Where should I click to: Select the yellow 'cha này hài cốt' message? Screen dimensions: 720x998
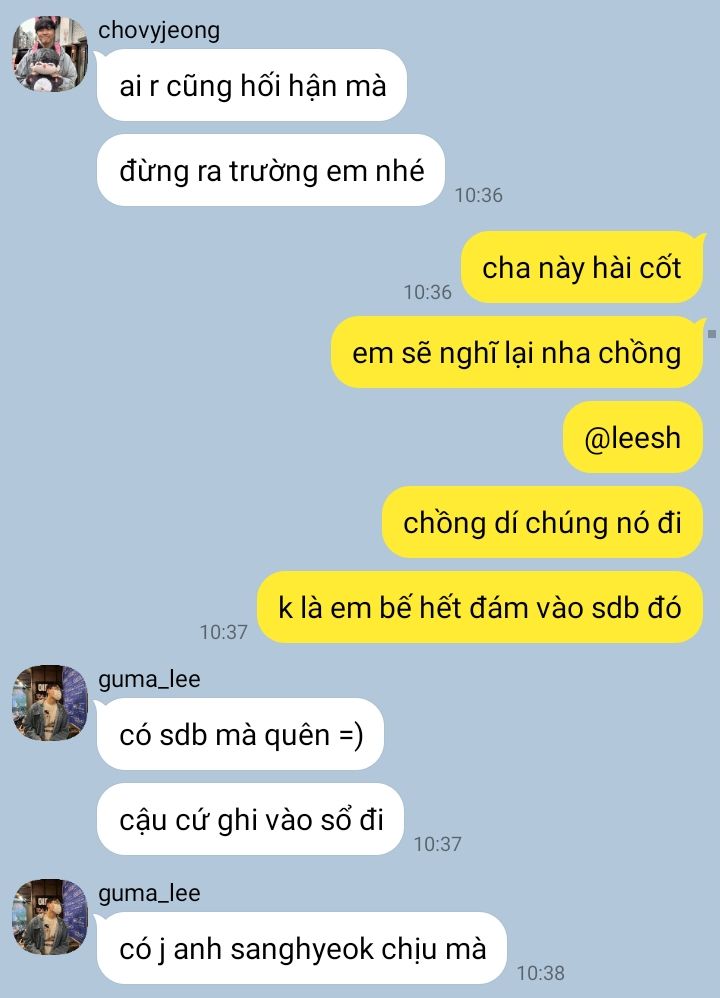tap(582, 267)
